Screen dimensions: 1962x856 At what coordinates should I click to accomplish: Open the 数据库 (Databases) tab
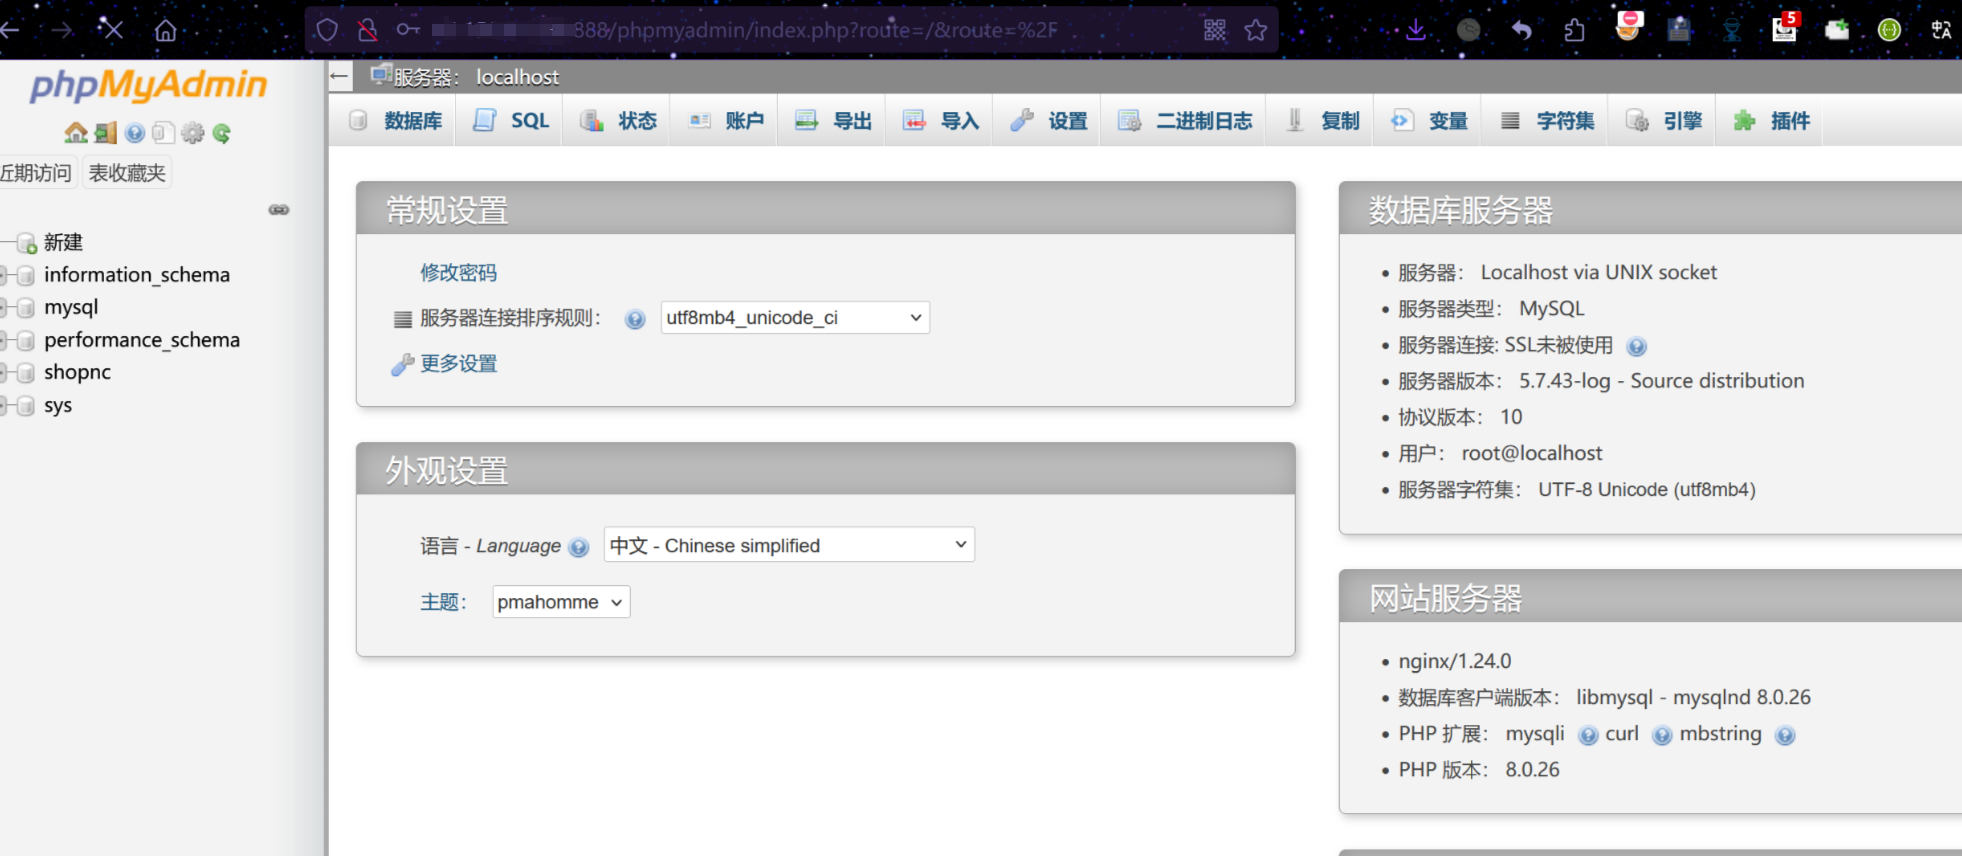point(395,121)
